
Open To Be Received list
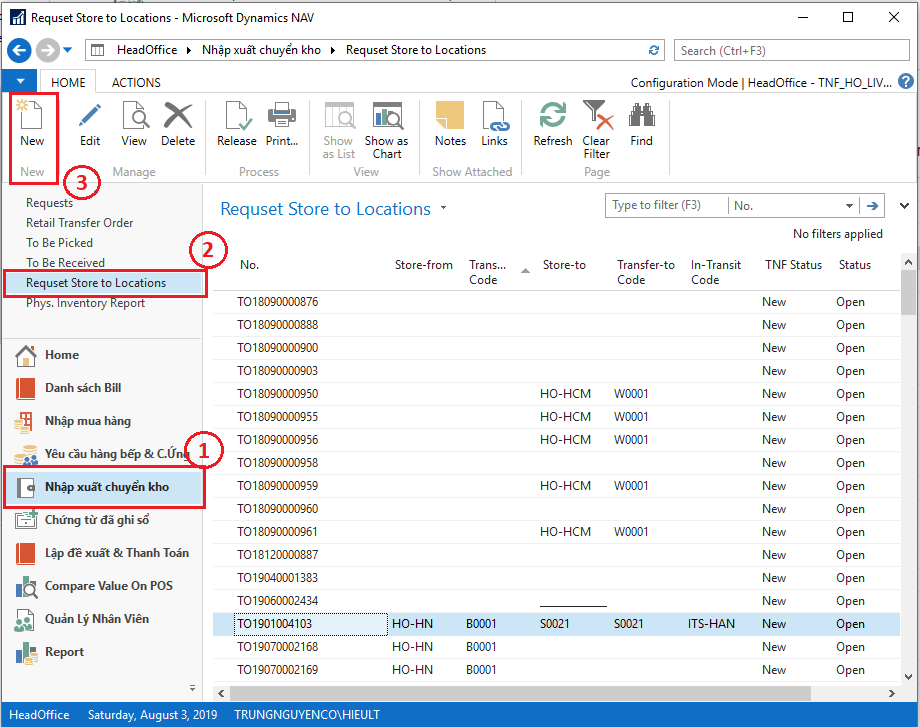65,263
